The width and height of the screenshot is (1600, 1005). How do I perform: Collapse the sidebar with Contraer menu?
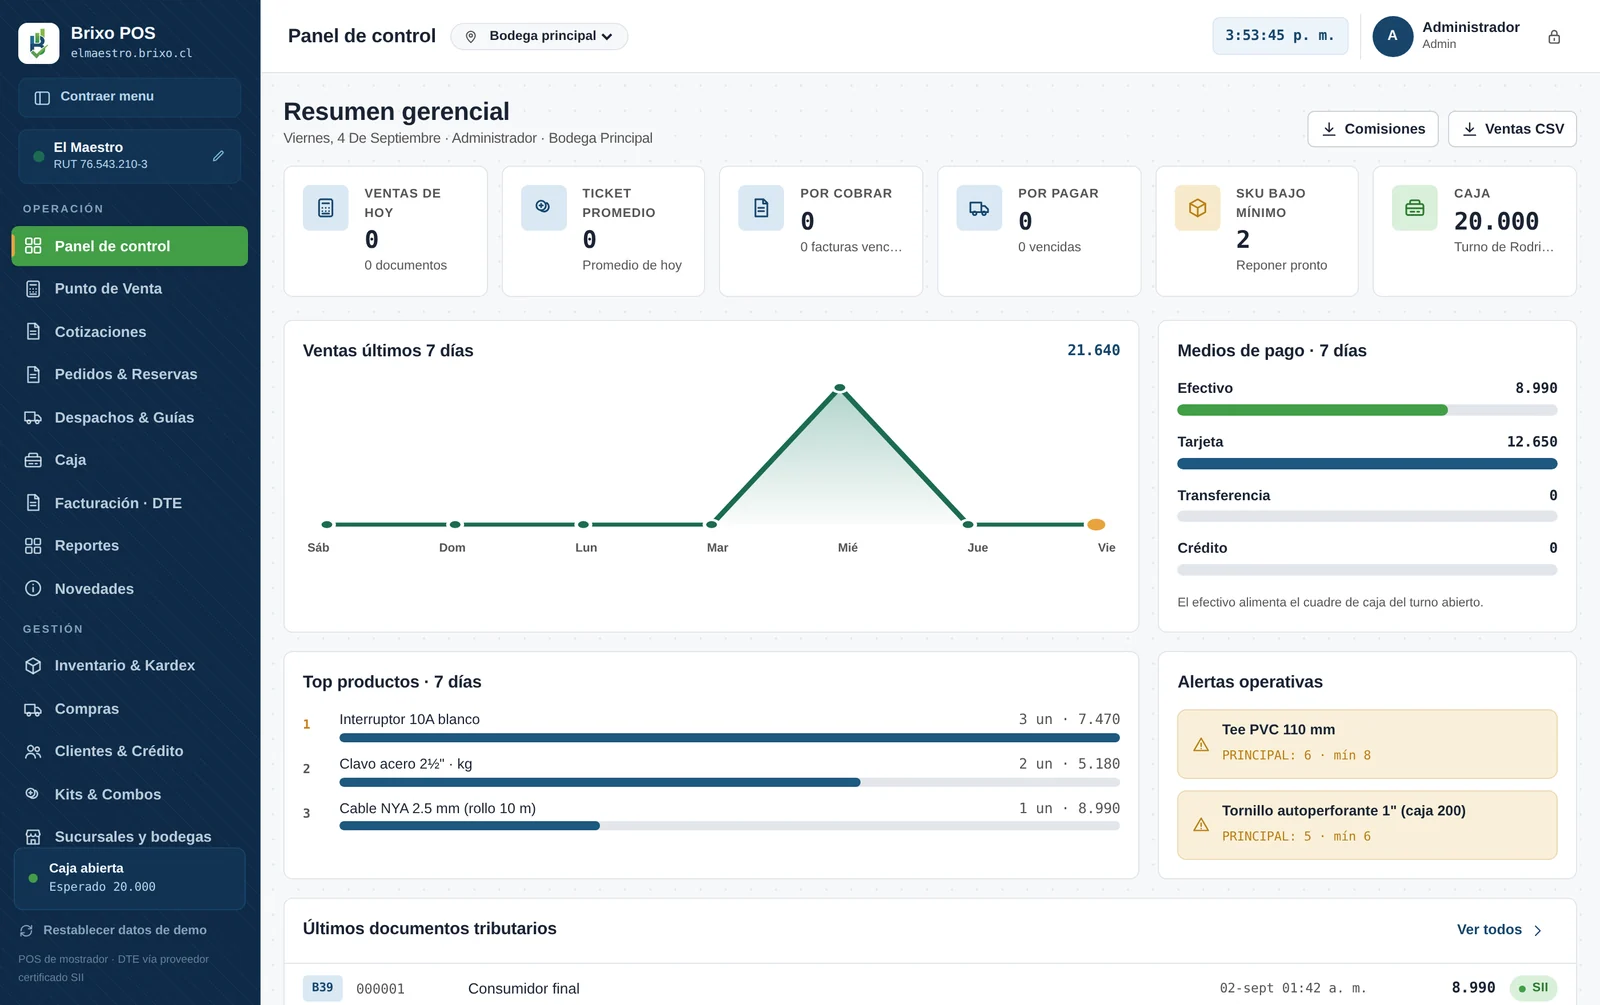[x=129, y=97]
